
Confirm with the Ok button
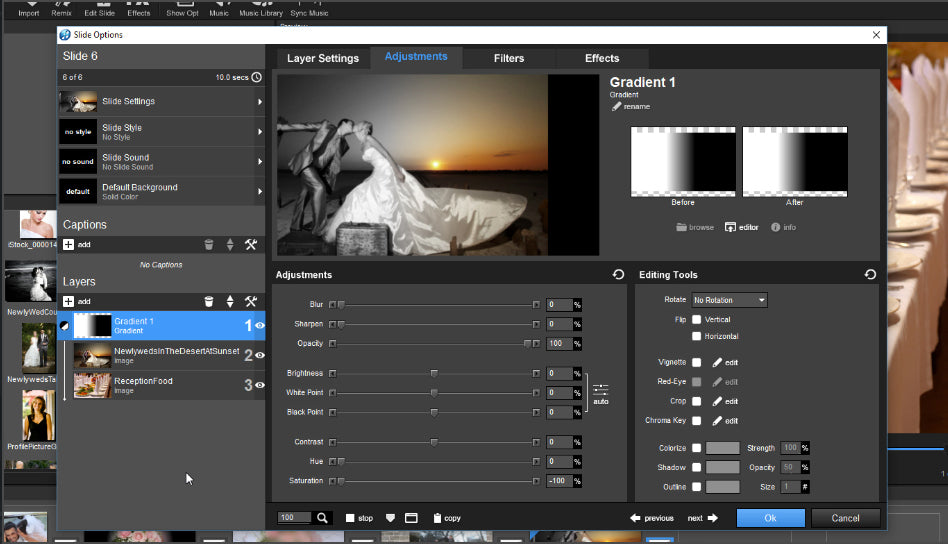pos(770,518)
